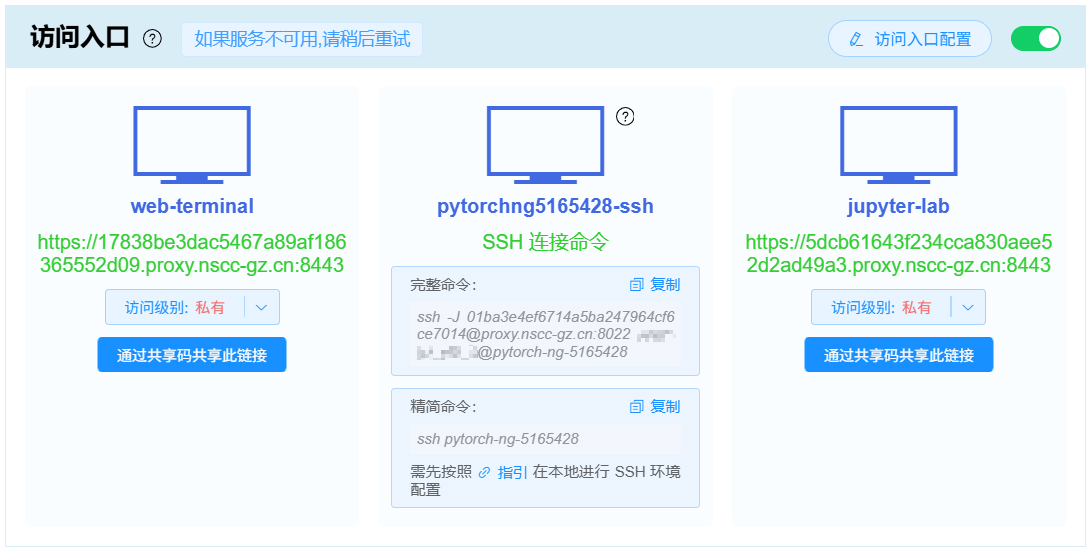1092x552 pixels.
Task: Open the web-terminal proxy URL link
Action: click(x=192, y=253)
